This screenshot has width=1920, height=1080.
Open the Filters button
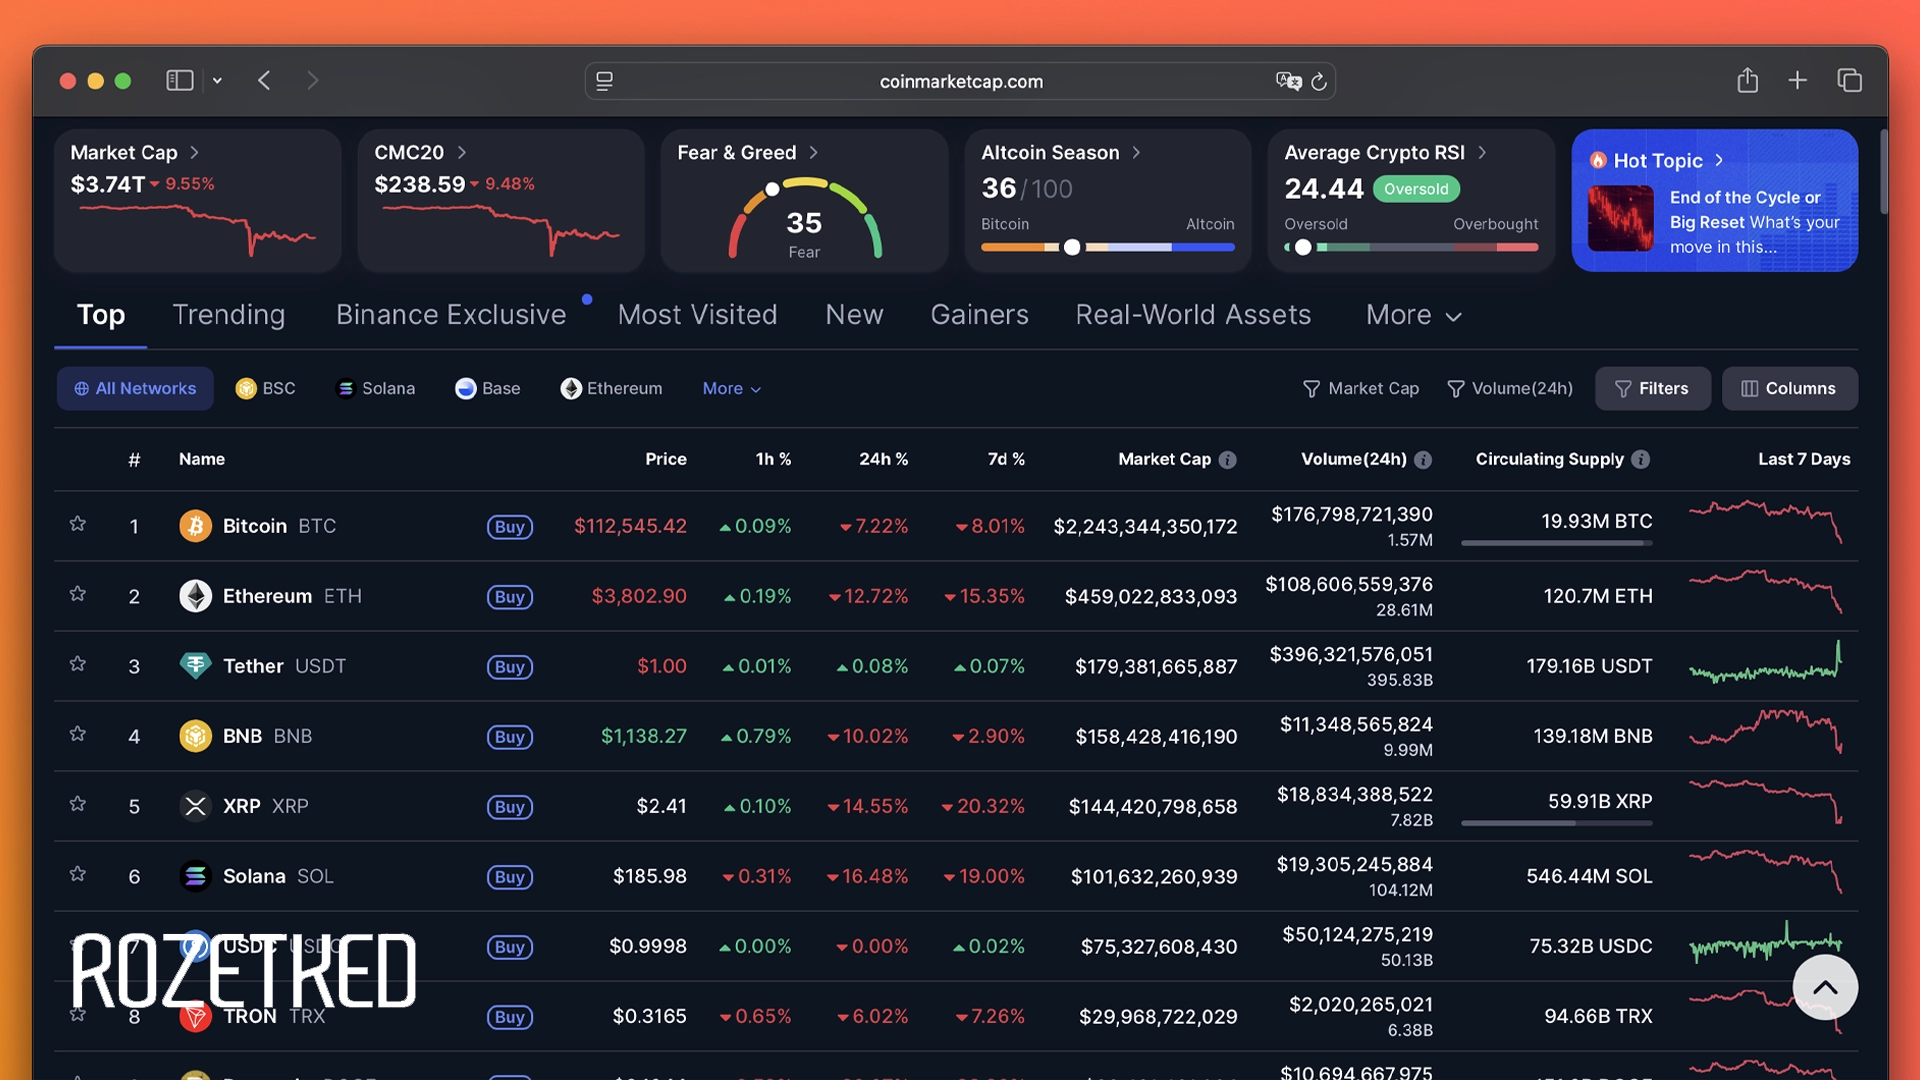pyautogui.click(x=1652, y=389)
